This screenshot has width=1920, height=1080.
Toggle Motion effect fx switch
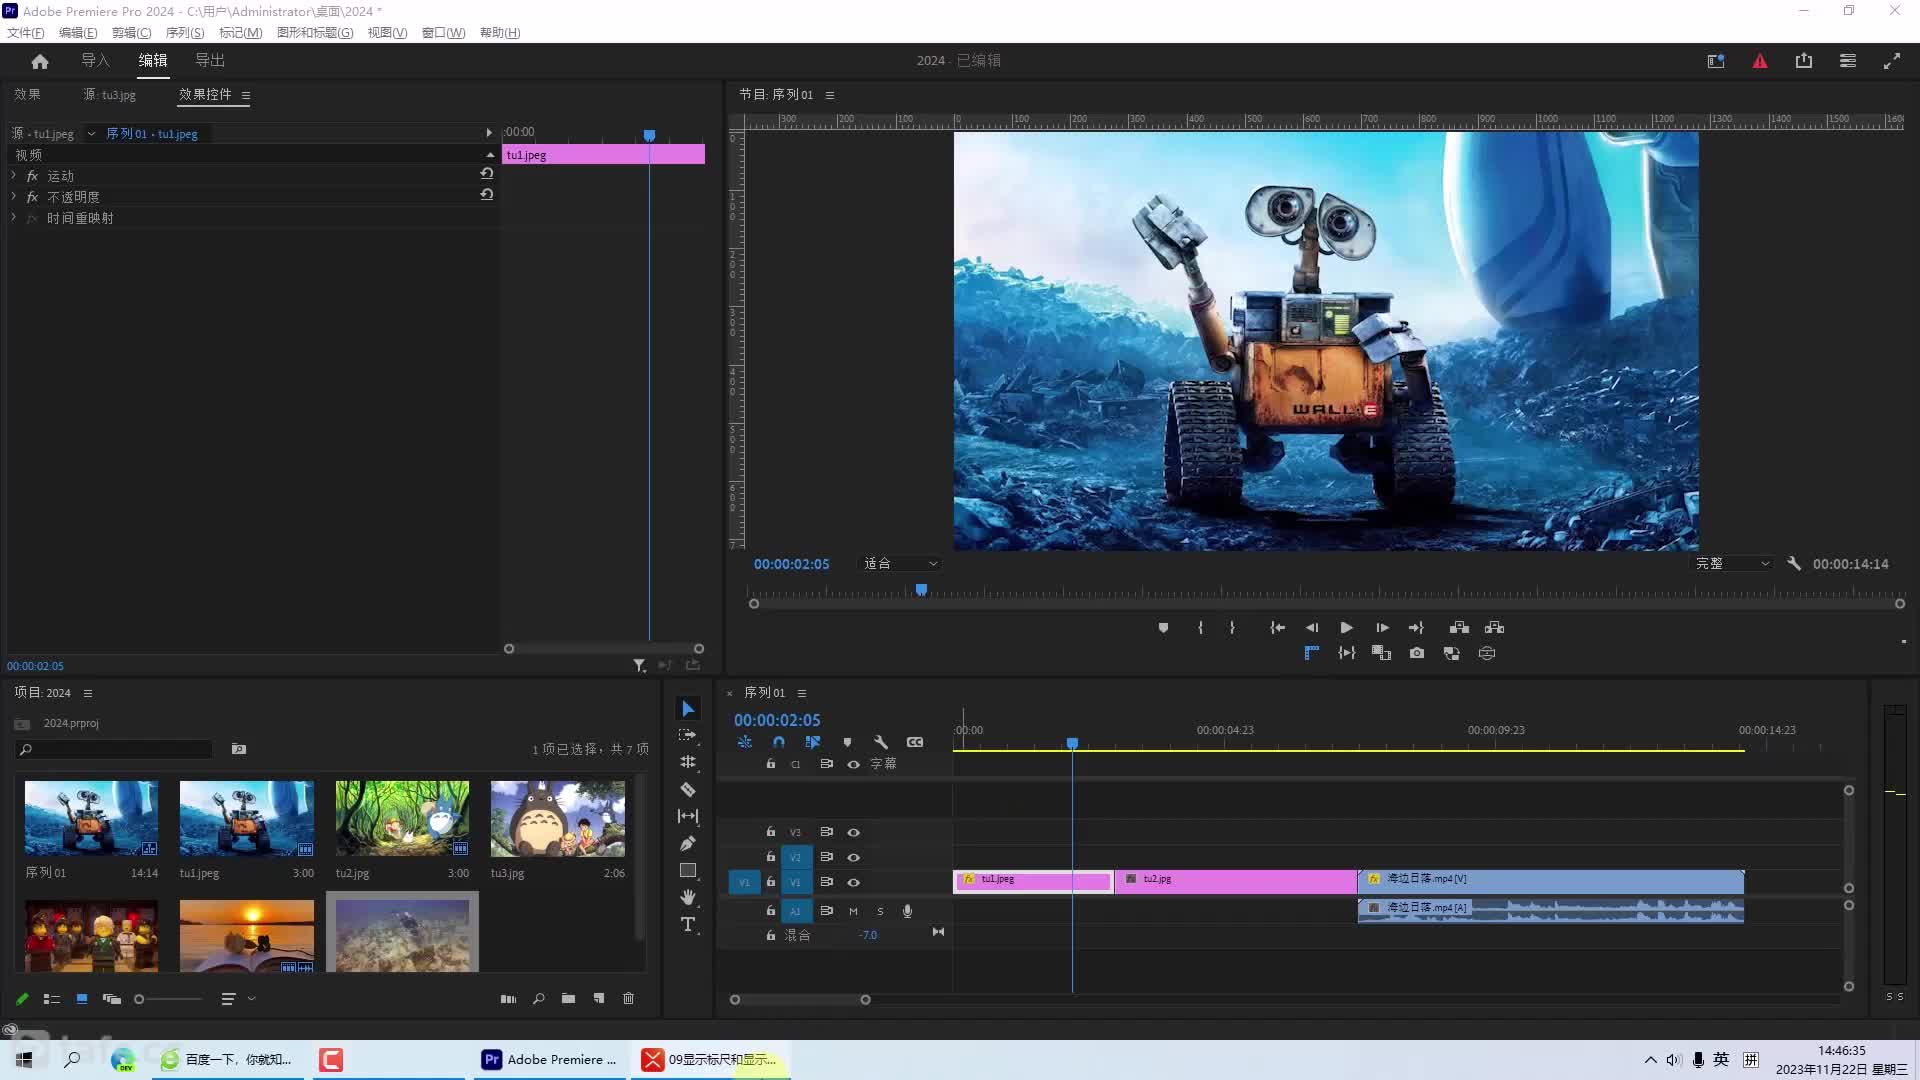[x=32, y=176]
